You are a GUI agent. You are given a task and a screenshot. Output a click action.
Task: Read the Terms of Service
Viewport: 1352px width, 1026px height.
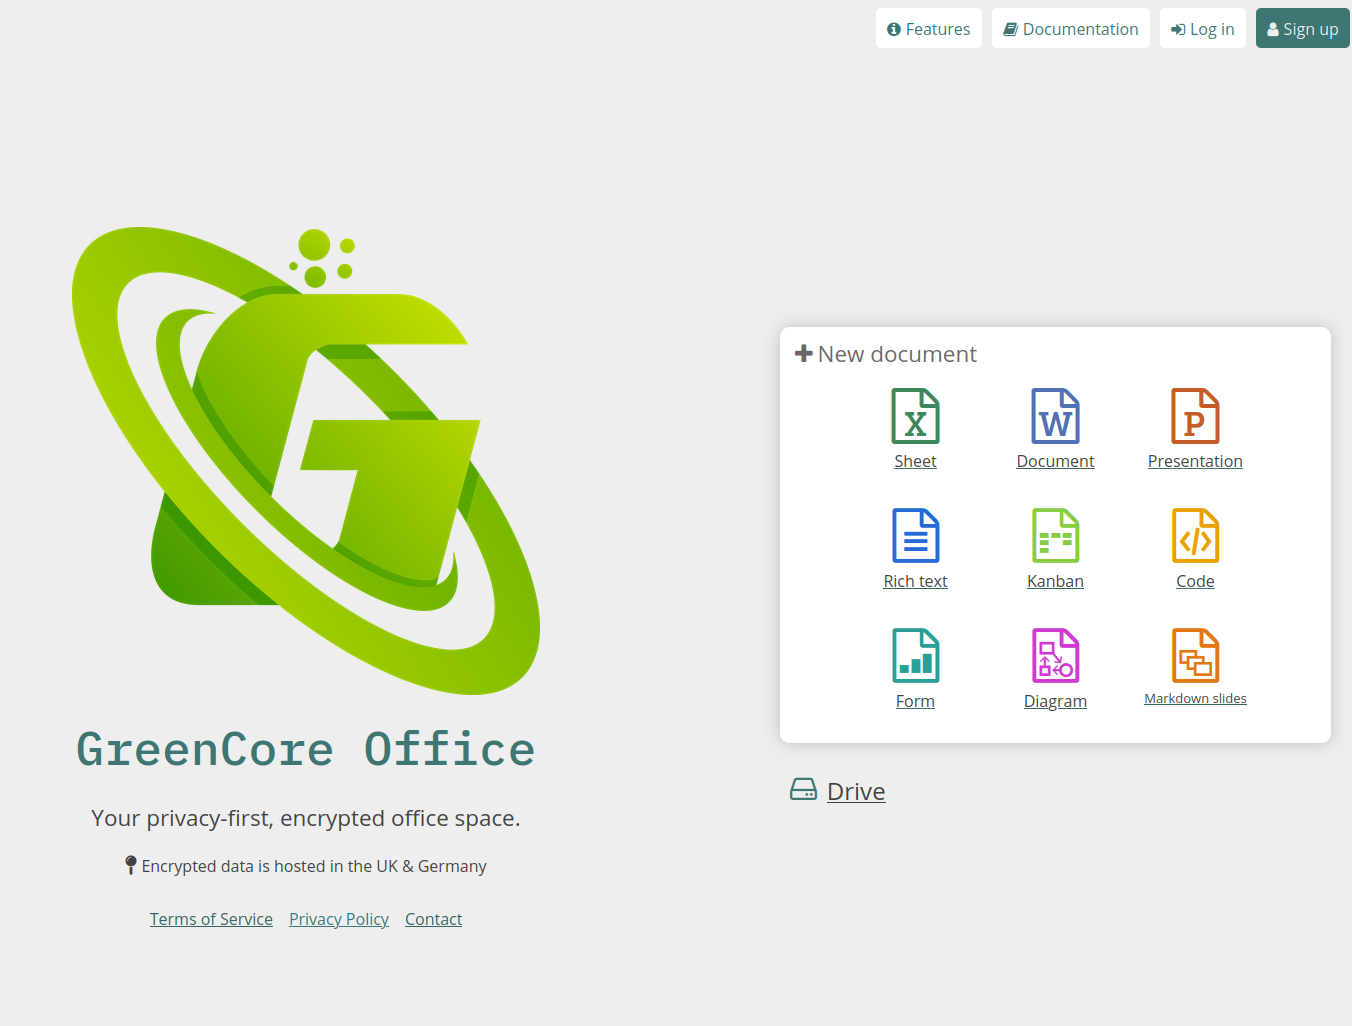[x=211, y=919]
